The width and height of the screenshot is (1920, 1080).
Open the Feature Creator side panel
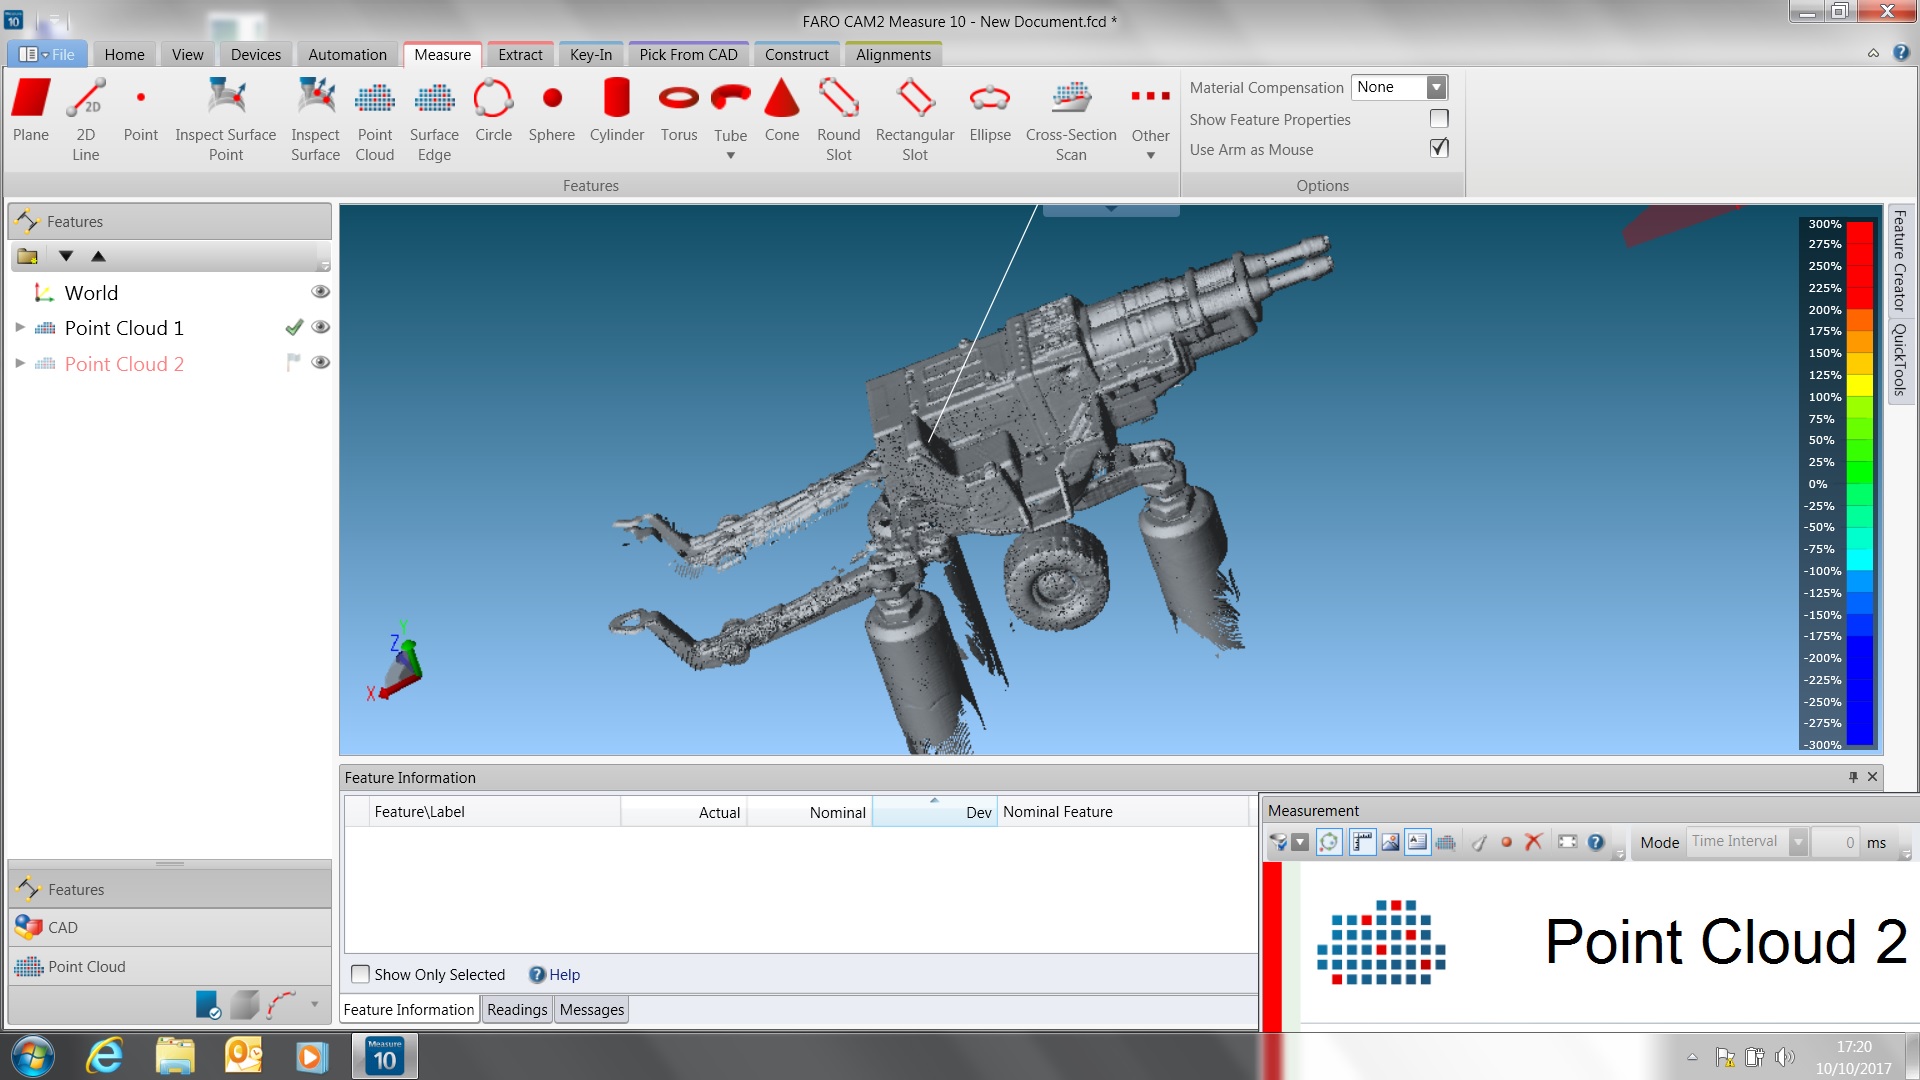point(1900,260)
